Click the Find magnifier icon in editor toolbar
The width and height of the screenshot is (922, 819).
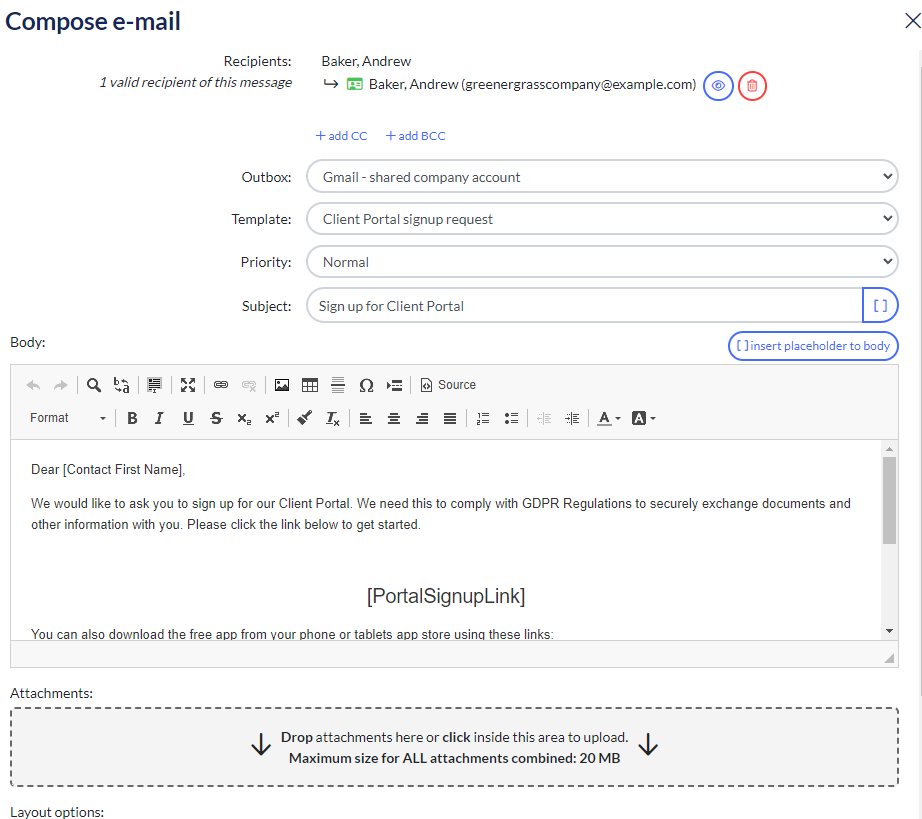tap(93, 385)
